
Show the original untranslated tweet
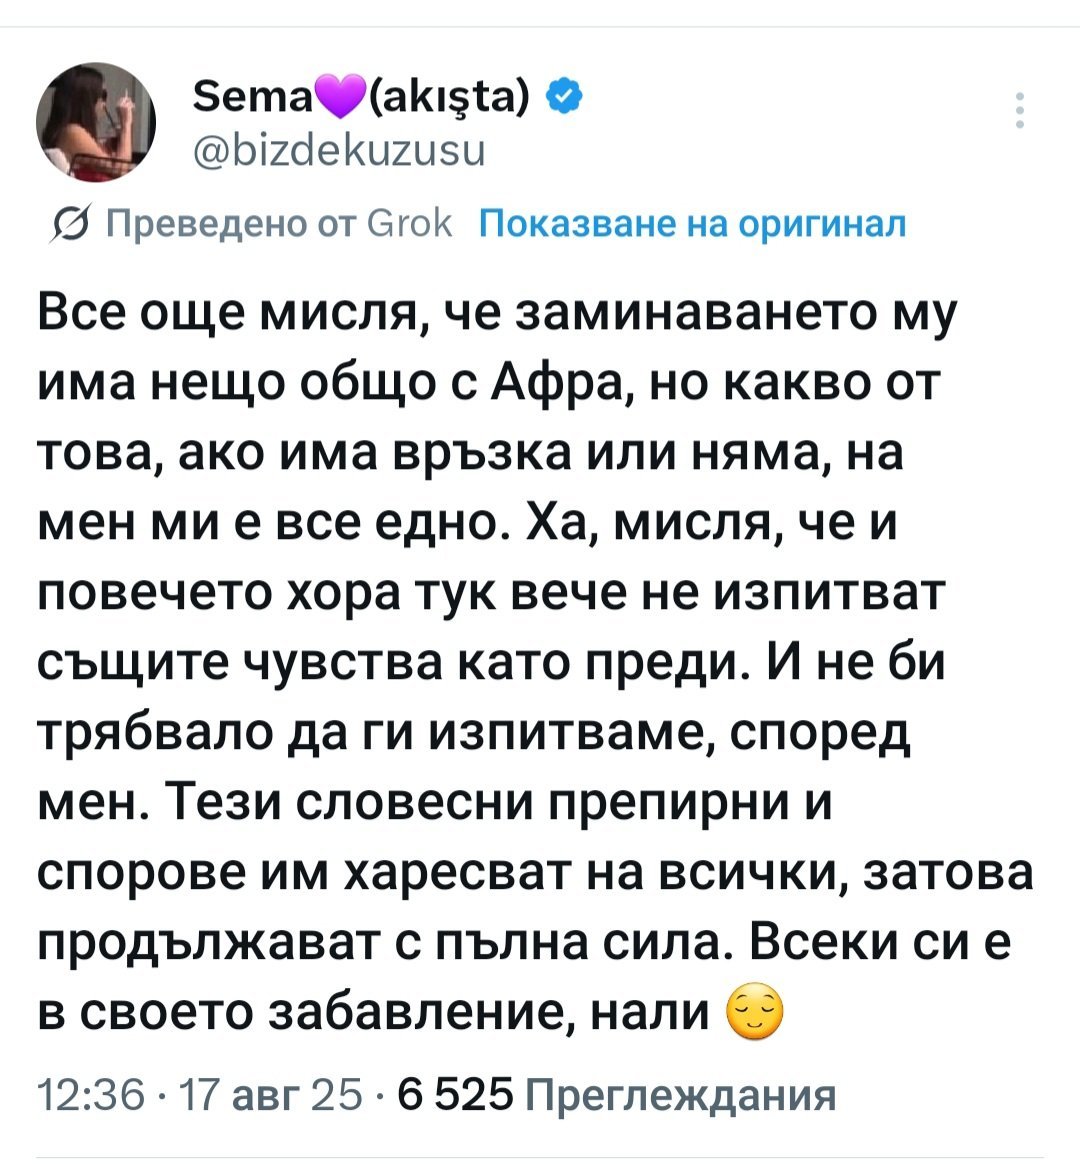(x=693, y=223)
